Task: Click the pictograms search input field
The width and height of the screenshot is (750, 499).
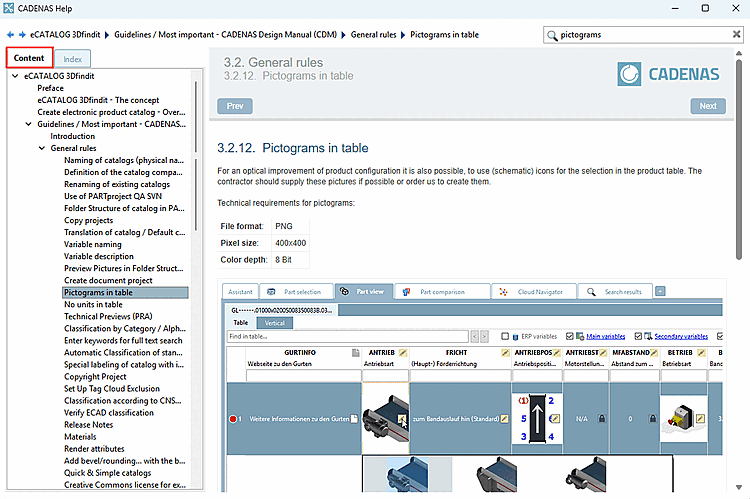Action: (x=640, y=35)
